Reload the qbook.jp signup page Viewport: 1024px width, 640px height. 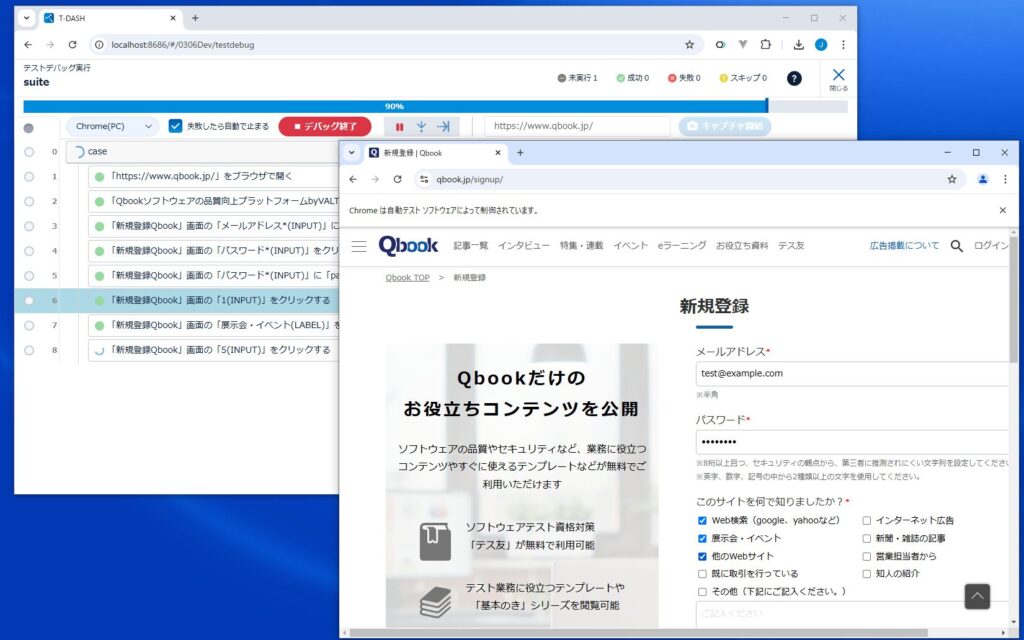[397, 179]
